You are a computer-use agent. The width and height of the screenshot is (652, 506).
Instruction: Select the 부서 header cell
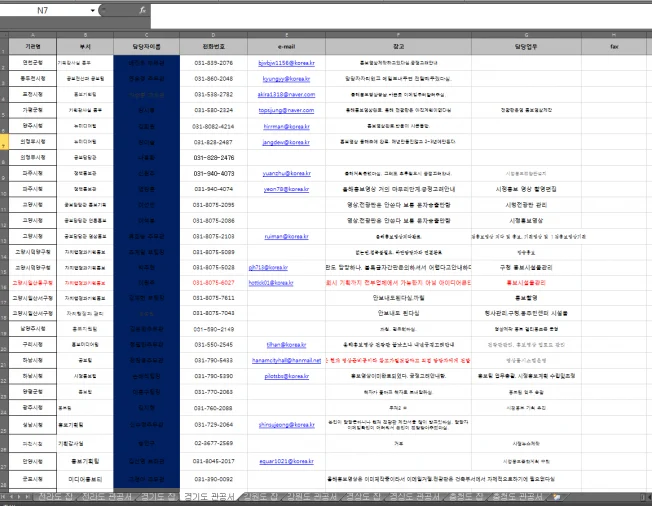pyautogui.click(x=85, y=47)
